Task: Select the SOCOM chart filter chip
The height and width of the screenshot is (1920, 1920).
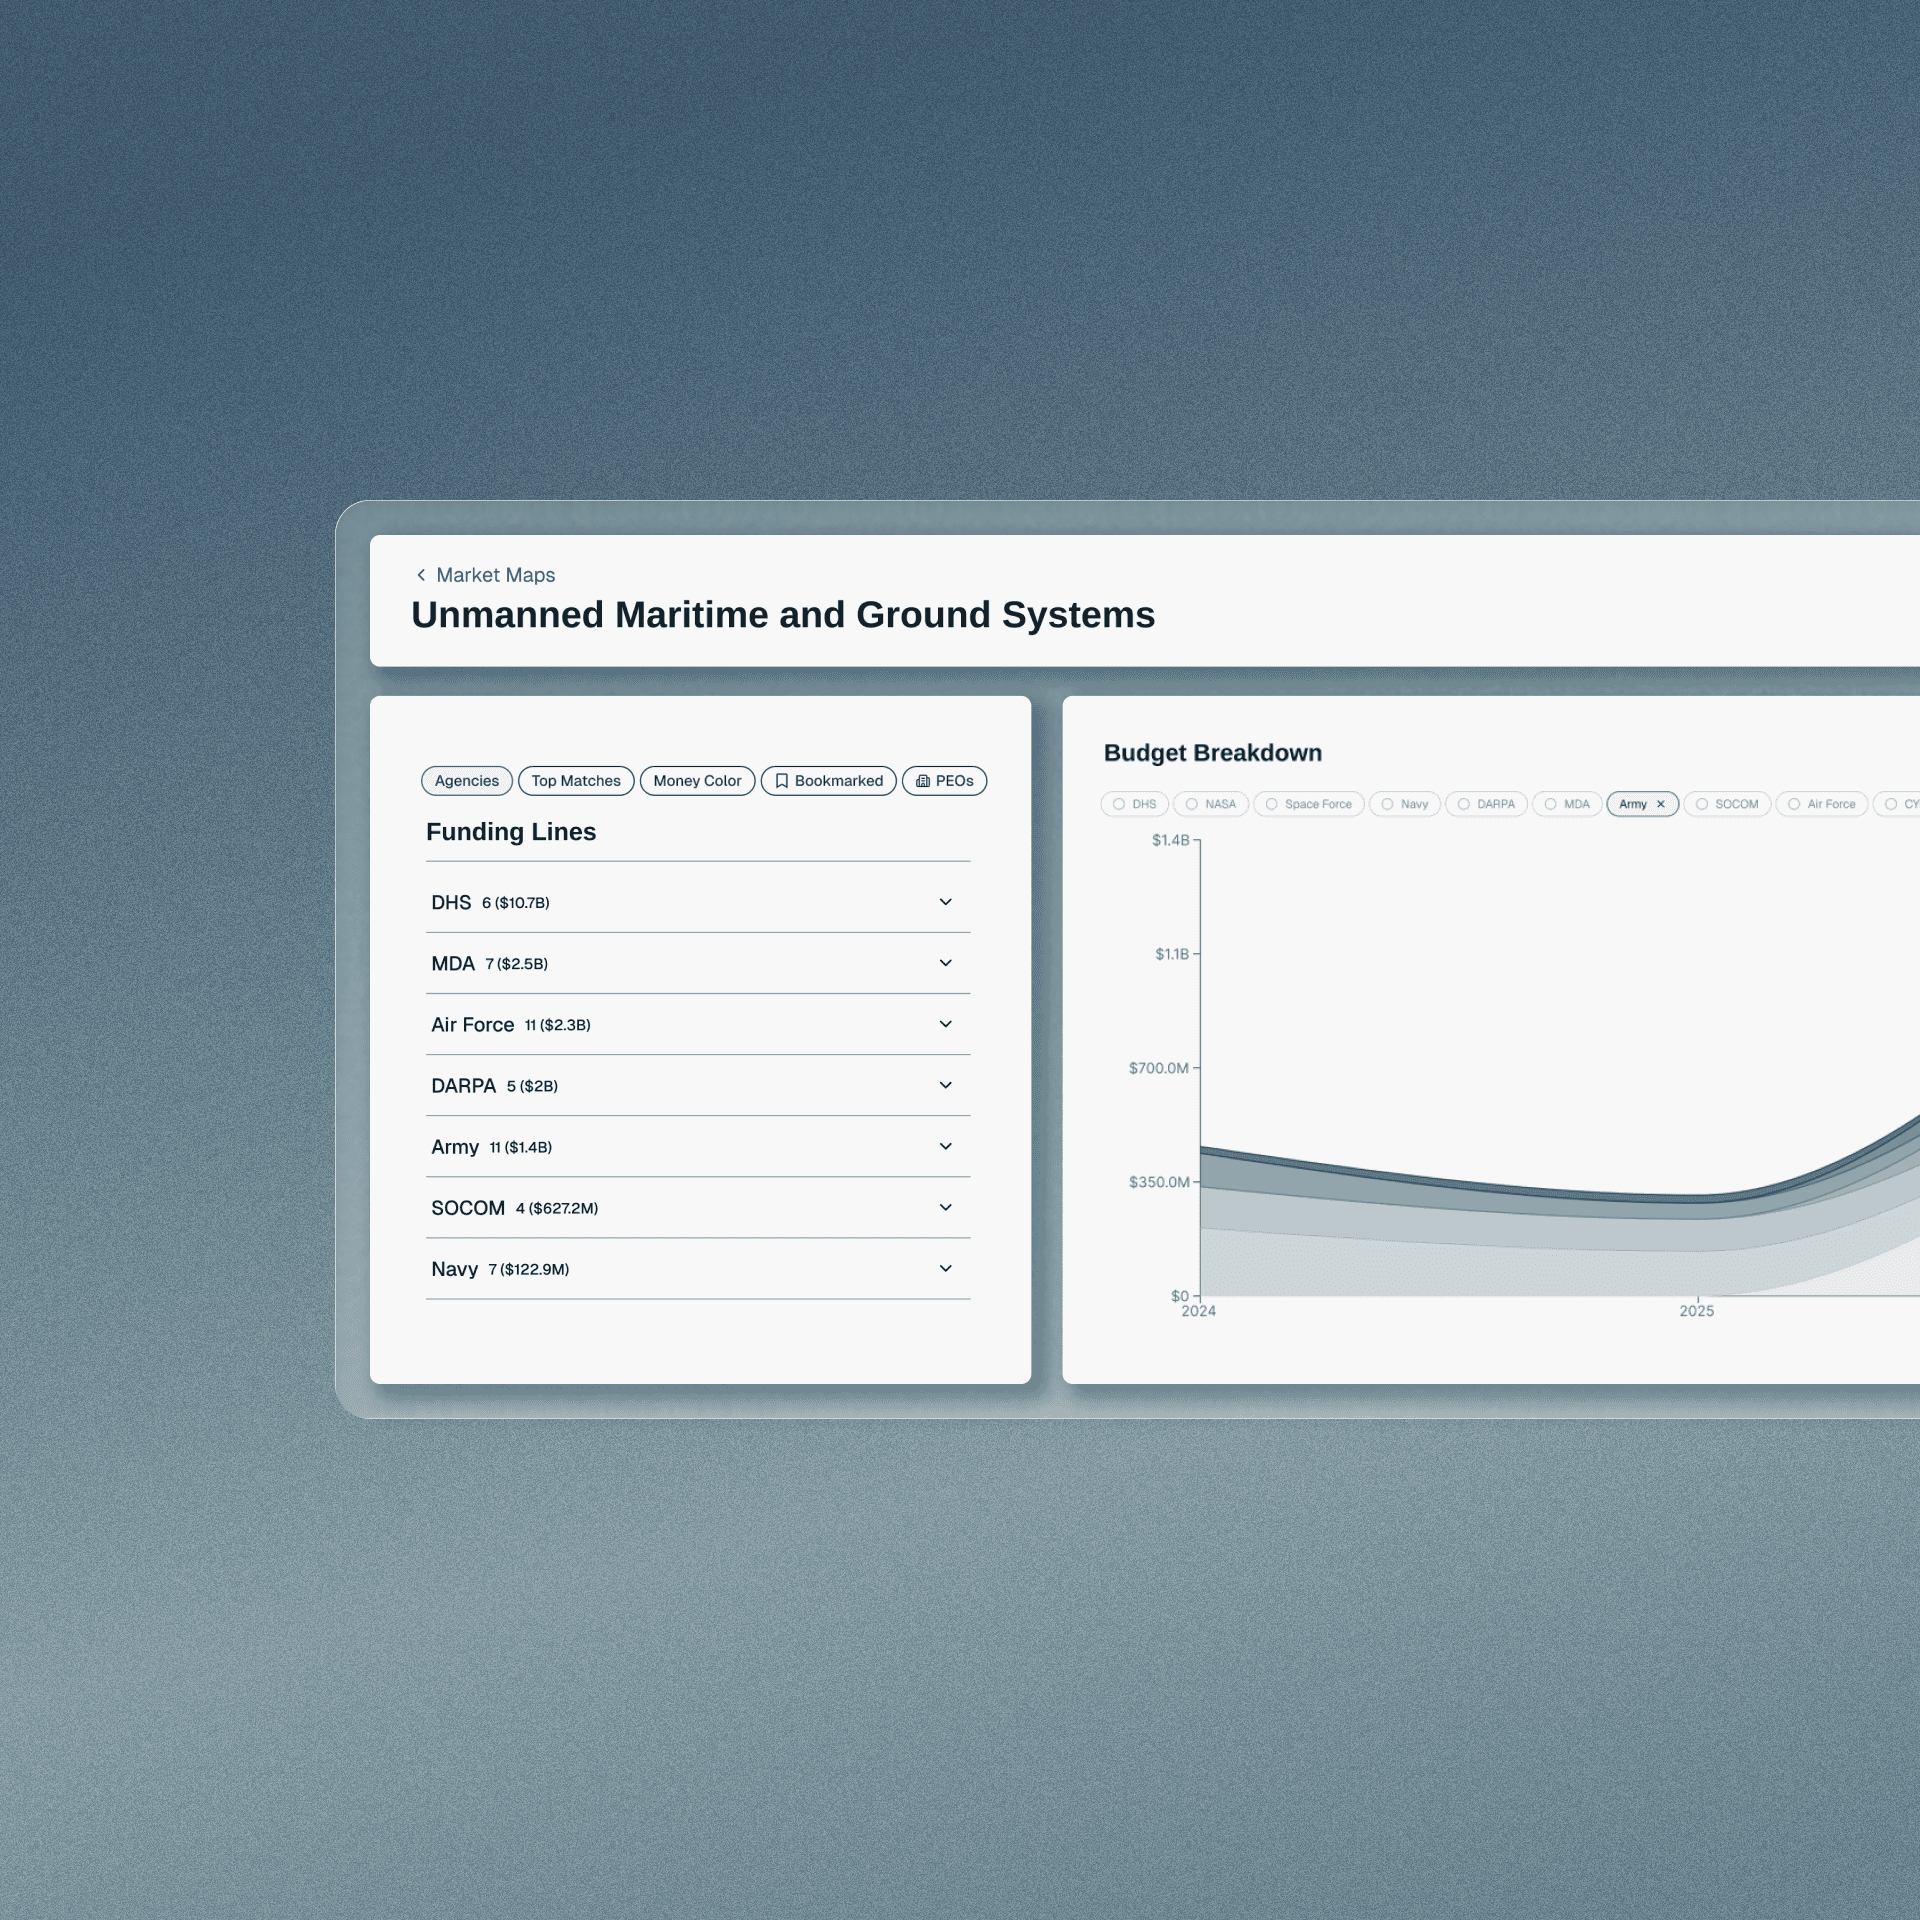Action: click(x=1727, y=804)
